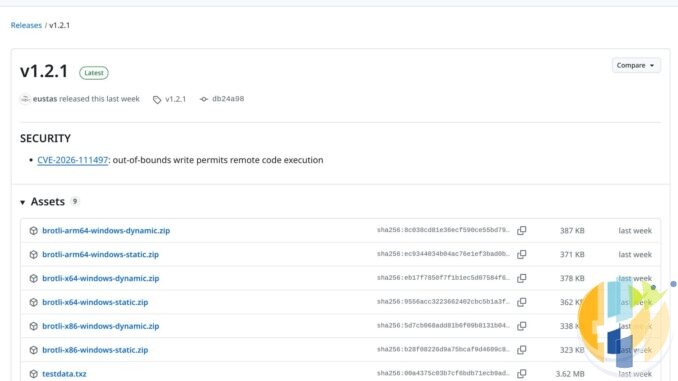
Task: Copy sha256 of brotli-x86-windows-static.zip
Action: [x=522, y=349]
